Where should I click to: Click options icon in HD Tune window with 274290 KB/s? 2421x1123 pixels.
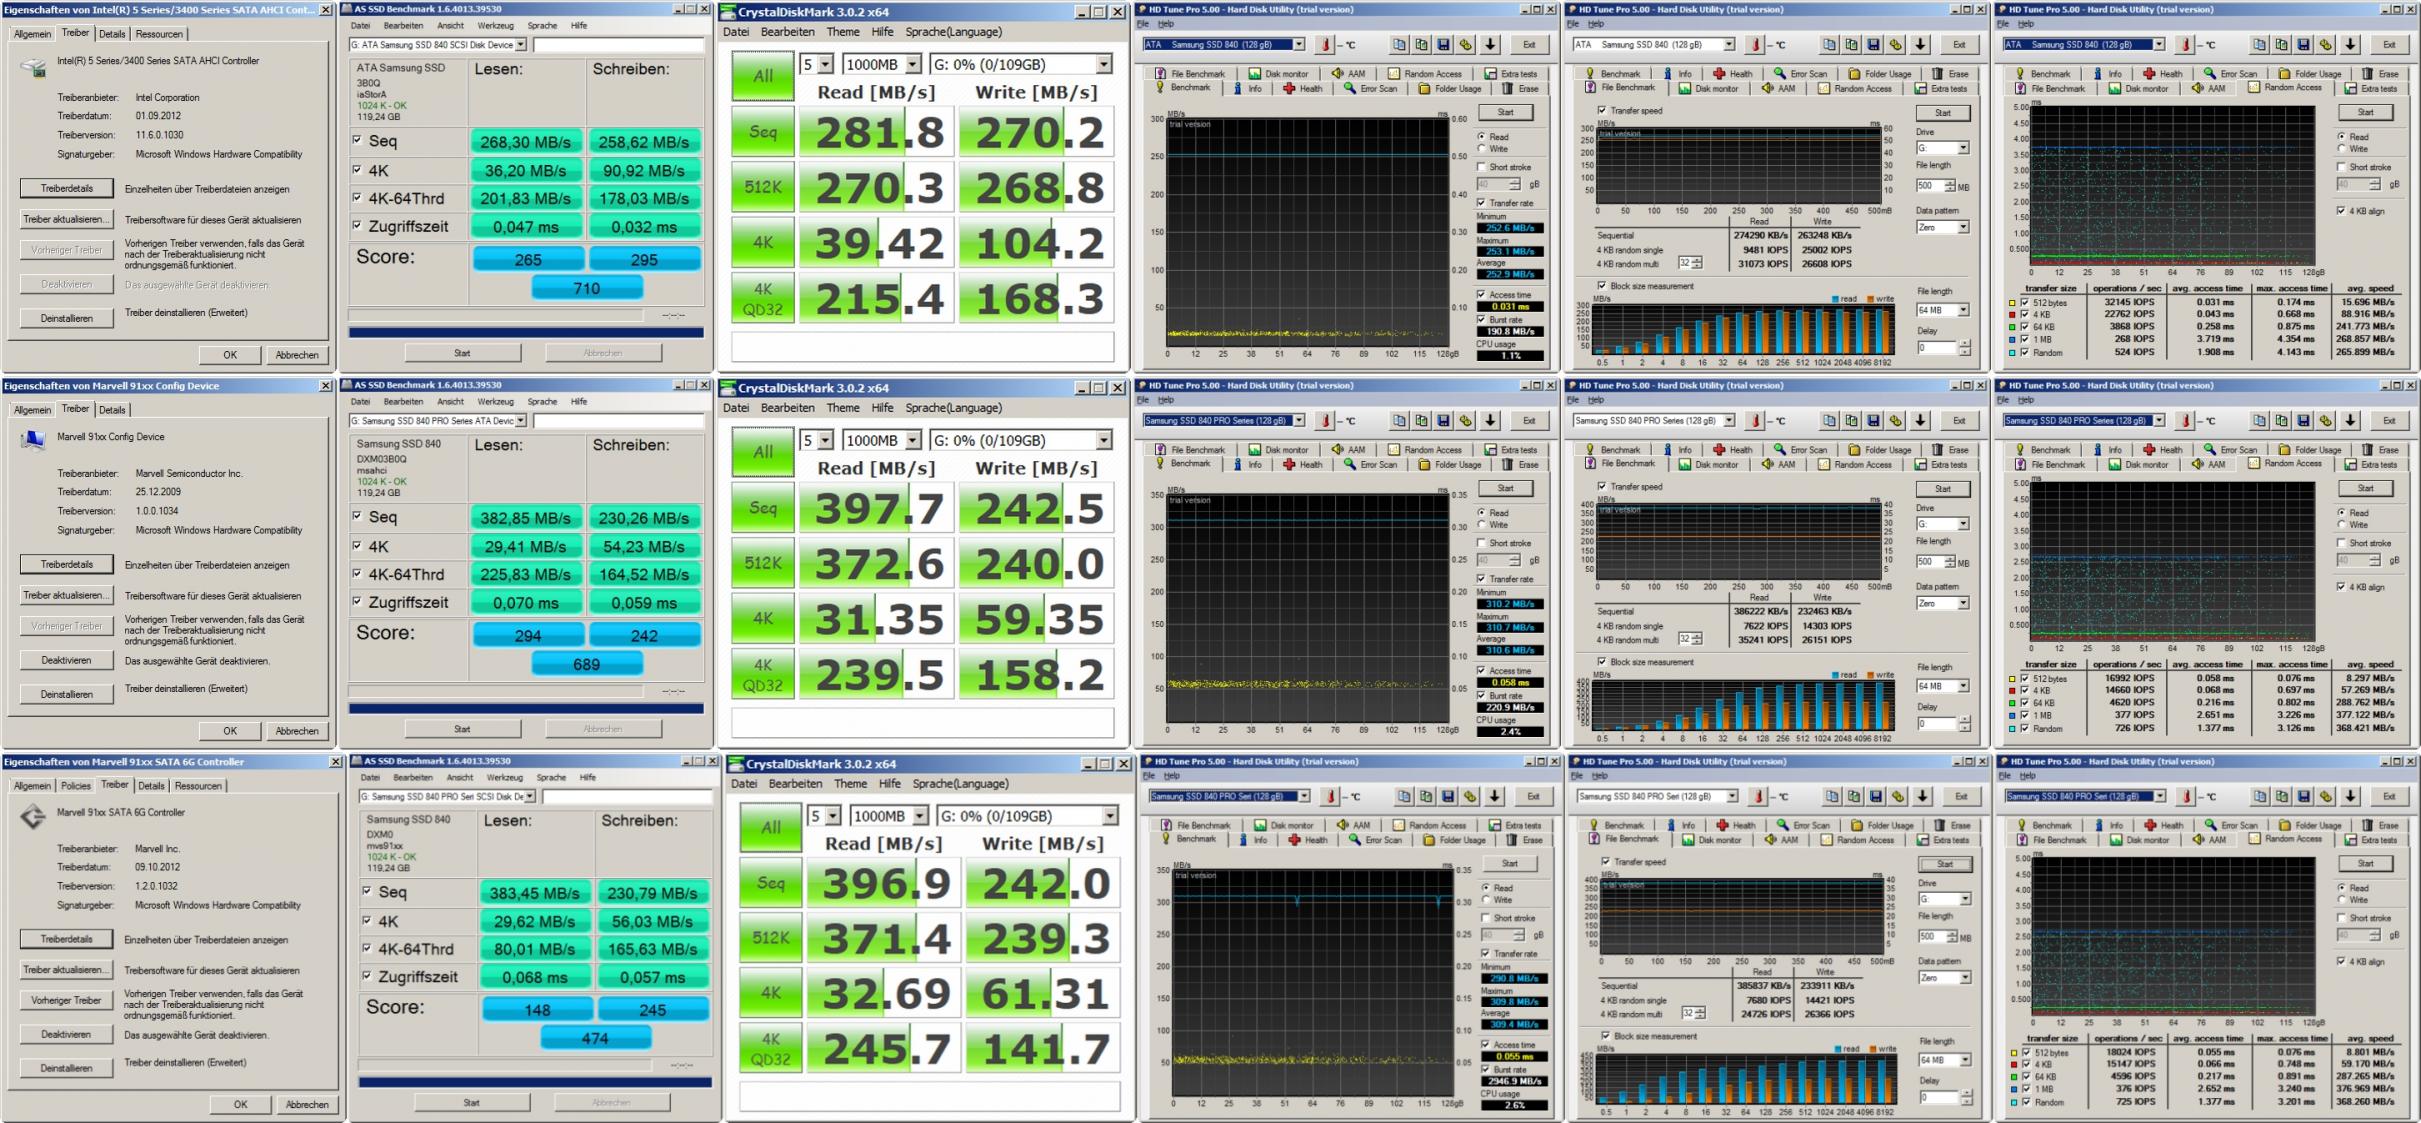1896,45
